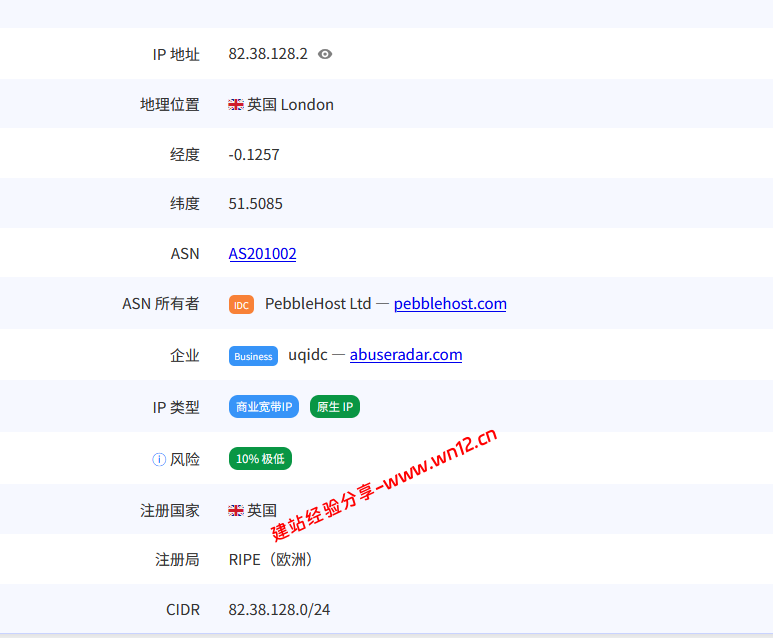Click the 注册局 label
The image size is (773, 638).
(177, 560)
